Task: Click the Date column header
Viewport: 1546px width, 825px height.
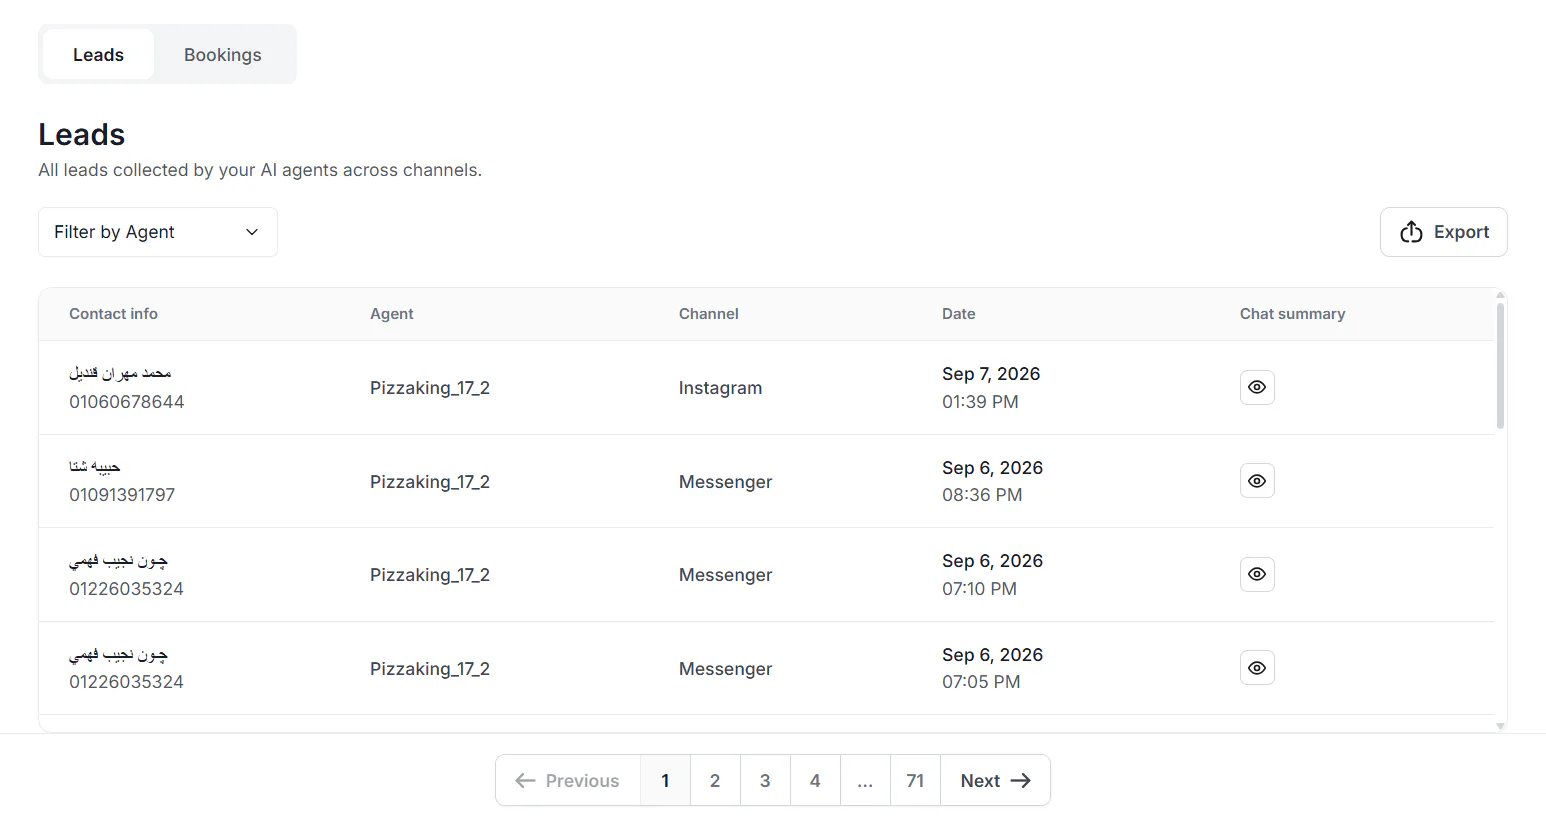Action: (958, 314)
